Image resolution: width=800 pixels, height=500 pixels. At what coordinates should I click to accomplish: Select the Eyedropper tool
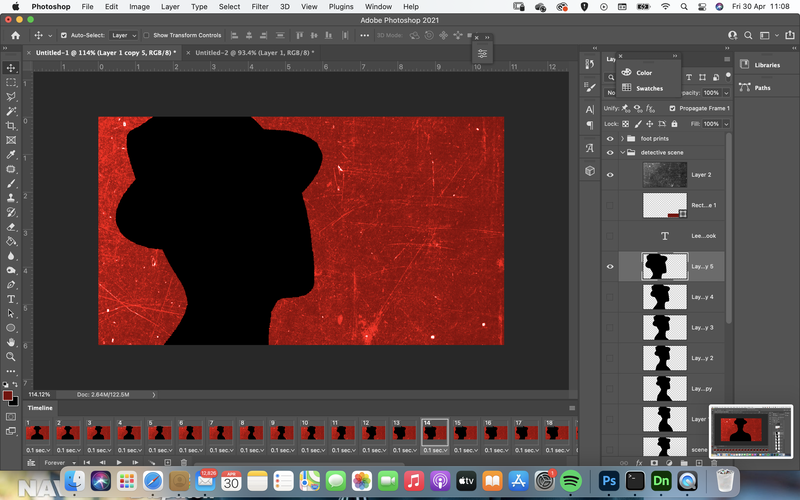coord(11,155)
